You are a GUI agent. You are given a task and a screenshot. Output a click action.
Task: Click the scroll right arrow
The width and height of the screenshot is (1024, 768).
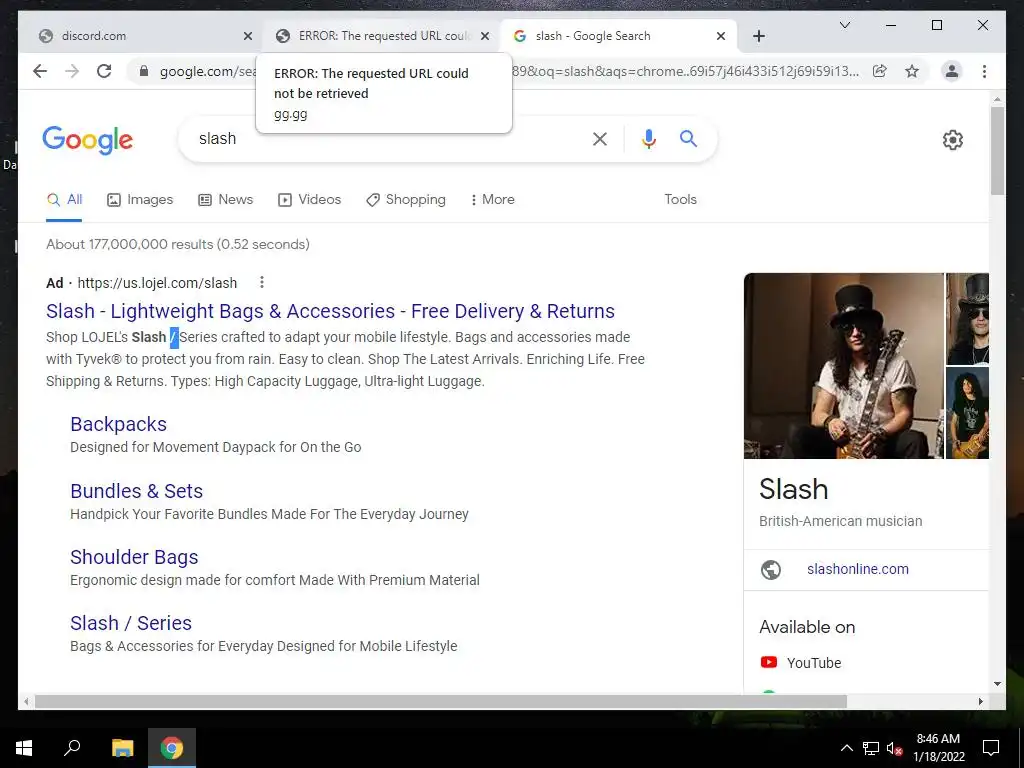980,701
